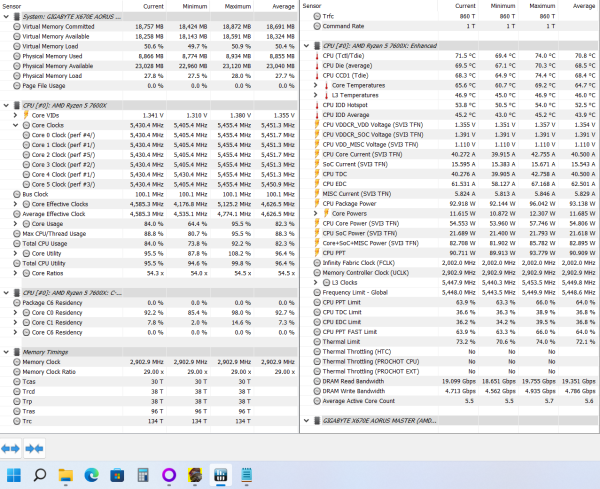Open the taskbar Search magnifier
Image resolution: width=600 pixels, height=489 pixels.
click(x=40, y=475)
